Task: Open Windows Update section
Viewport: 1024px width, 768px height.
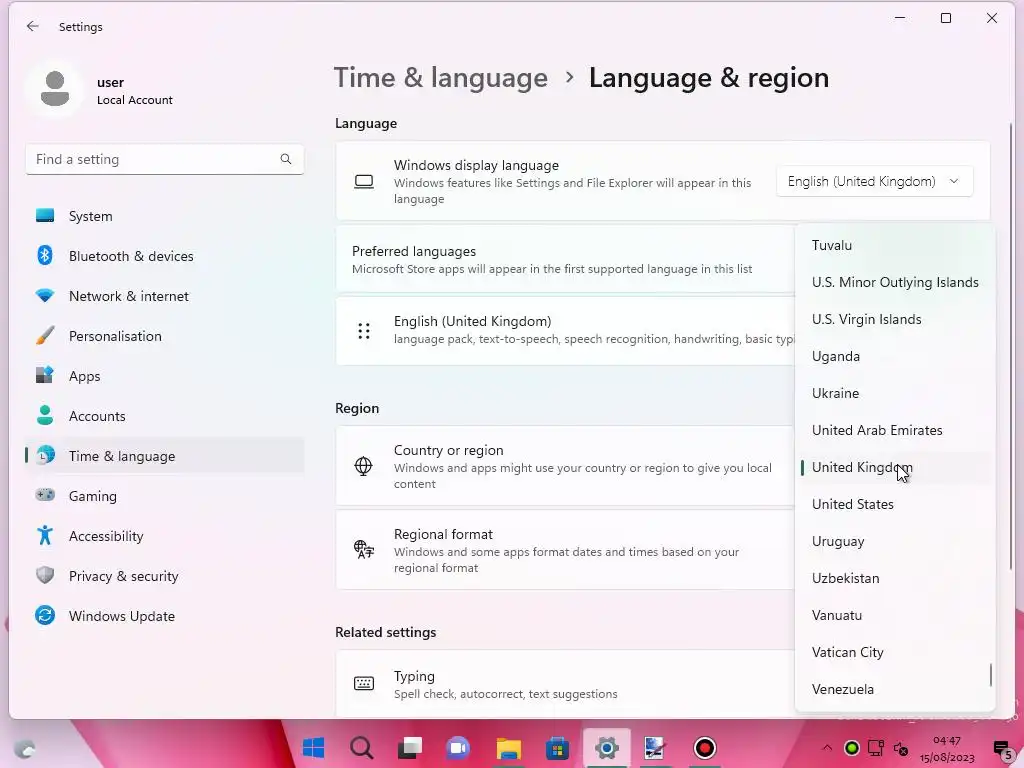Action: point(165,616)
